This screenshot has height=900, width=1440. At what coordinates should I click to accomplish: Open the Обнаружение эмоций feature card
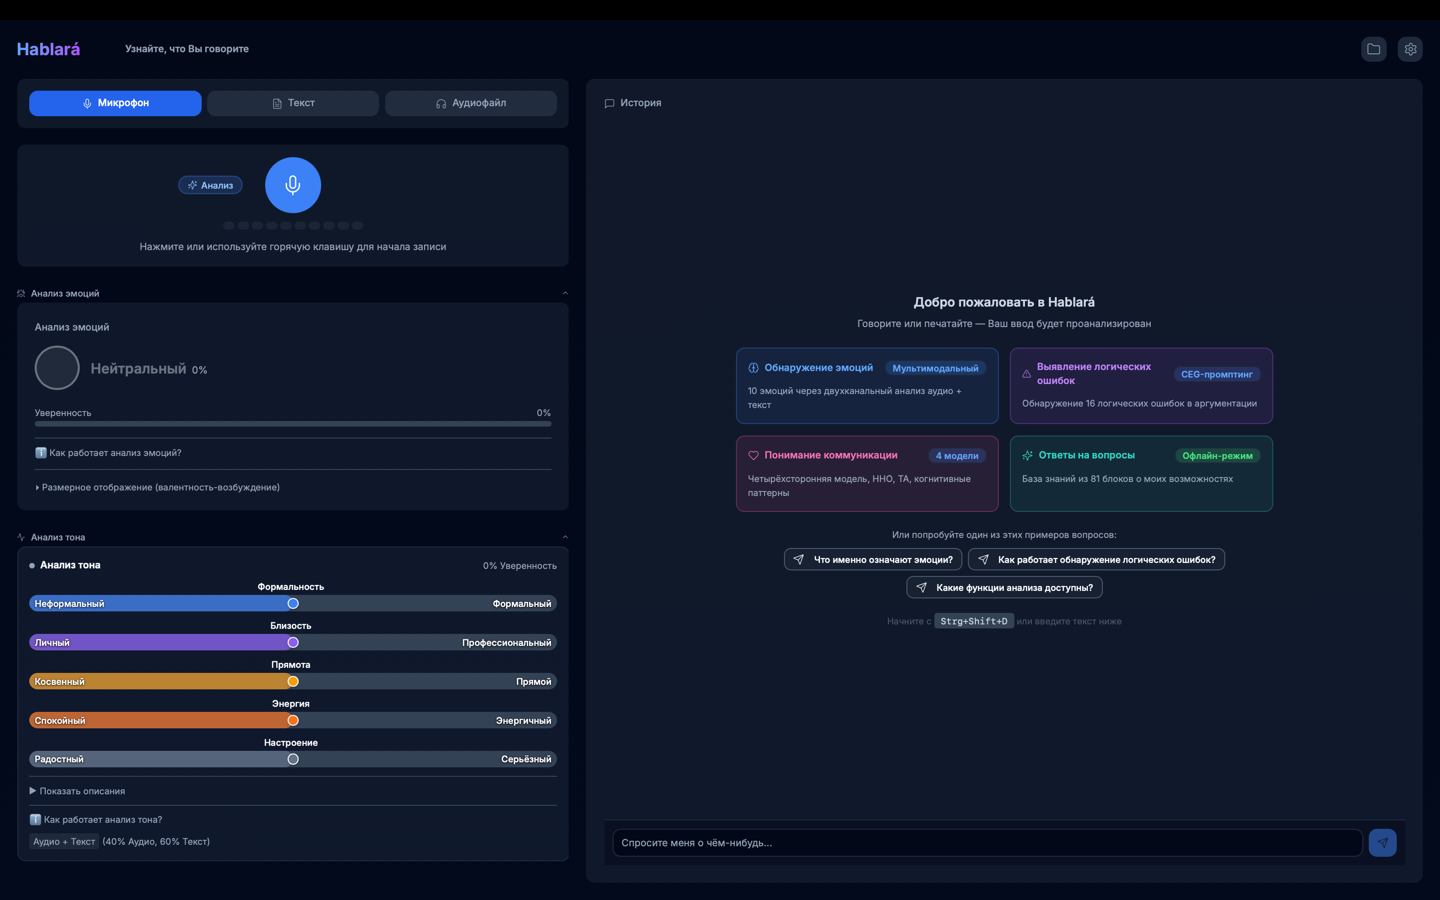[x=867, y=386]
